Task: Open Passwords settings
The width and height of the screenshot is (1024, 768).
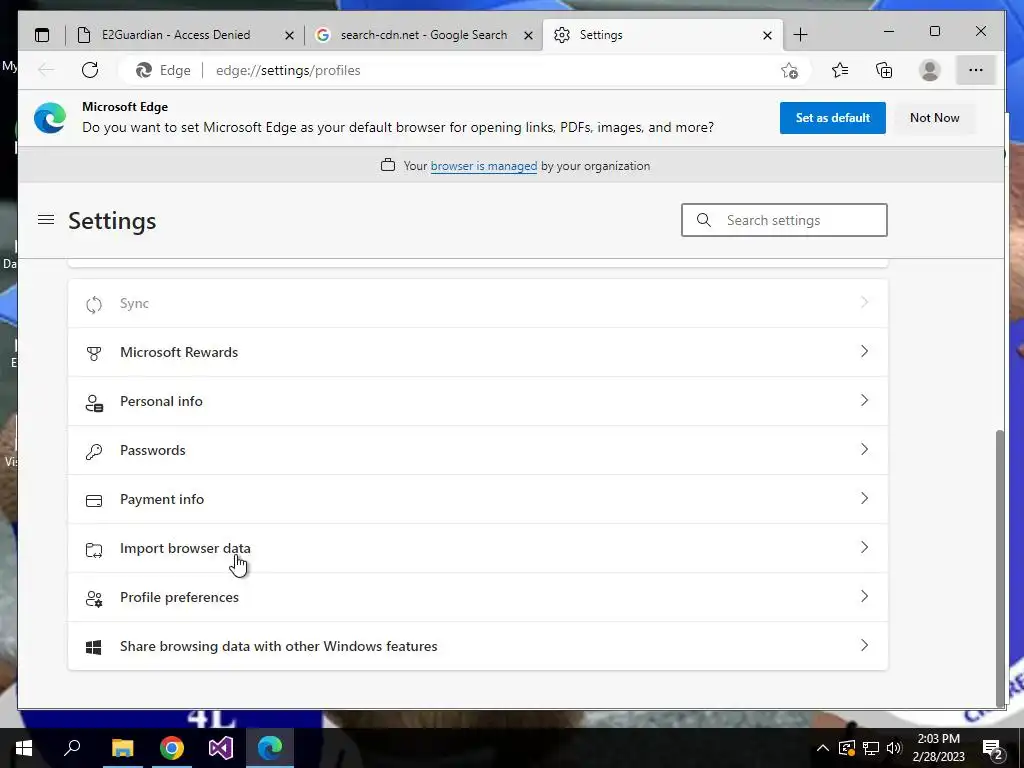Action: (478, 450)
